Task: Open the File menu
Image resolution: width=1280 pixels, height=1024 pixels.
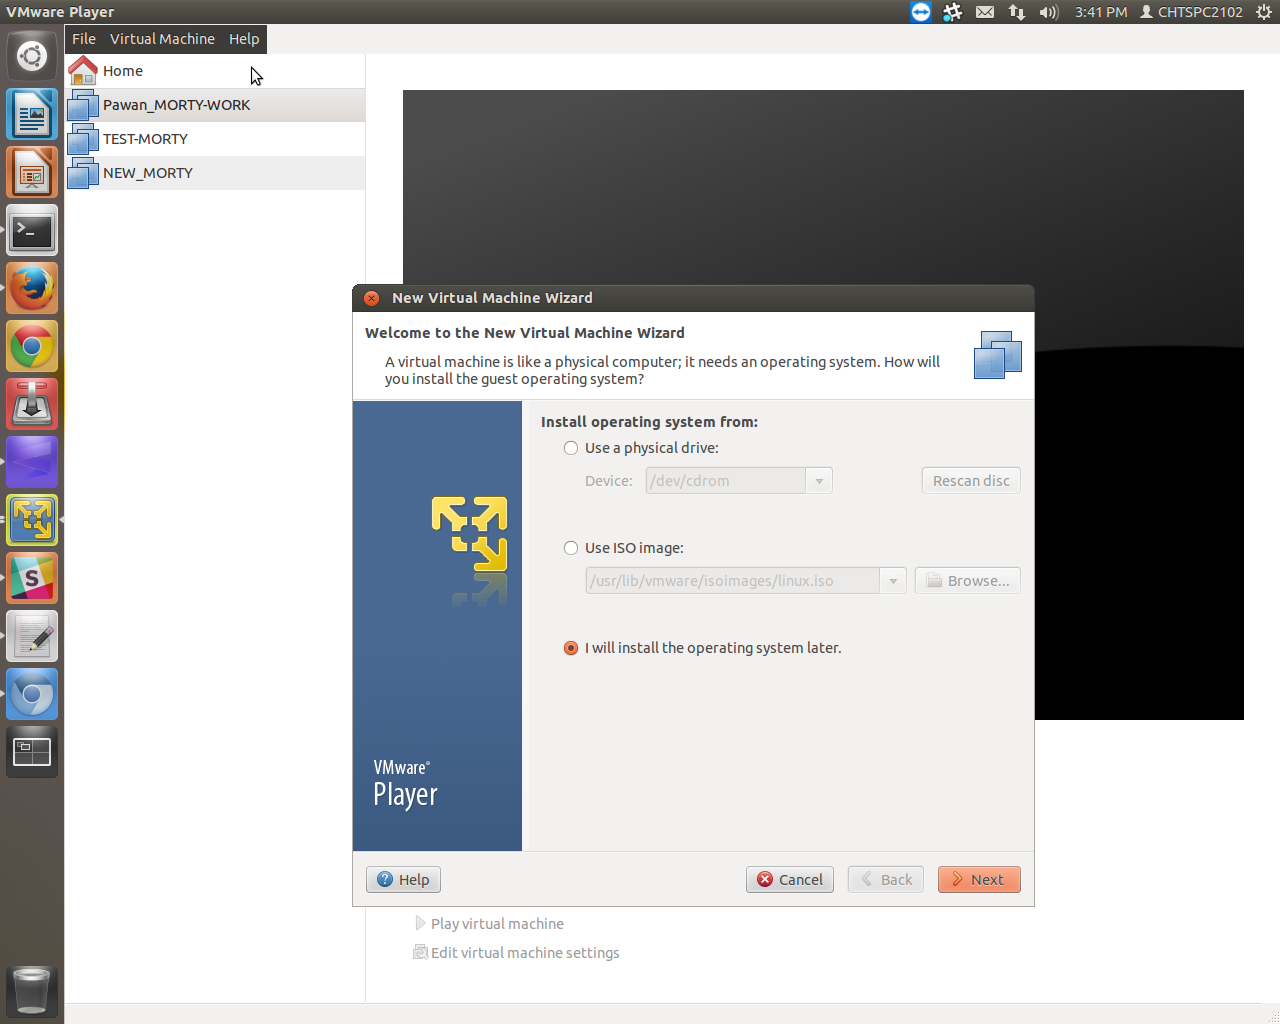Action: (x=84, y=39)
